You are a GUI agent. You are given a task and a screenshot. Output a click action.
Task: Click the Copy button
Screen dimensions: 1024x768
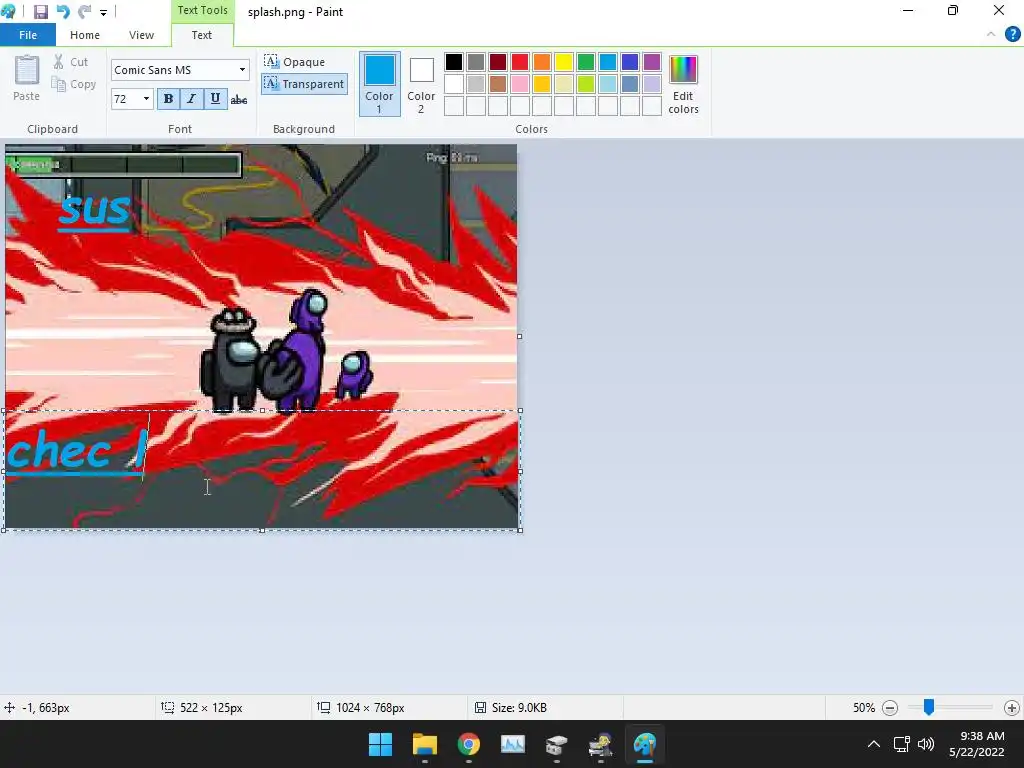coord(74,84)
